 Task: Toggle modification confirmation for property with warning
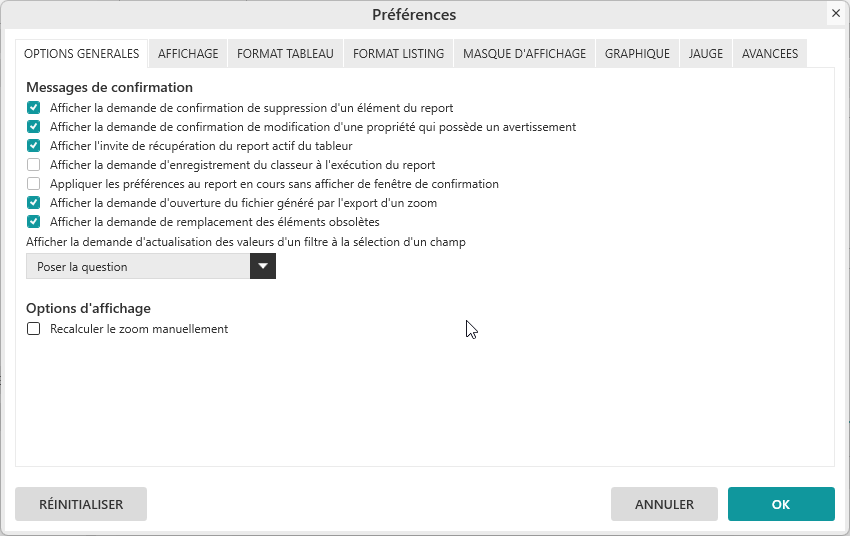tap(34, 127)
